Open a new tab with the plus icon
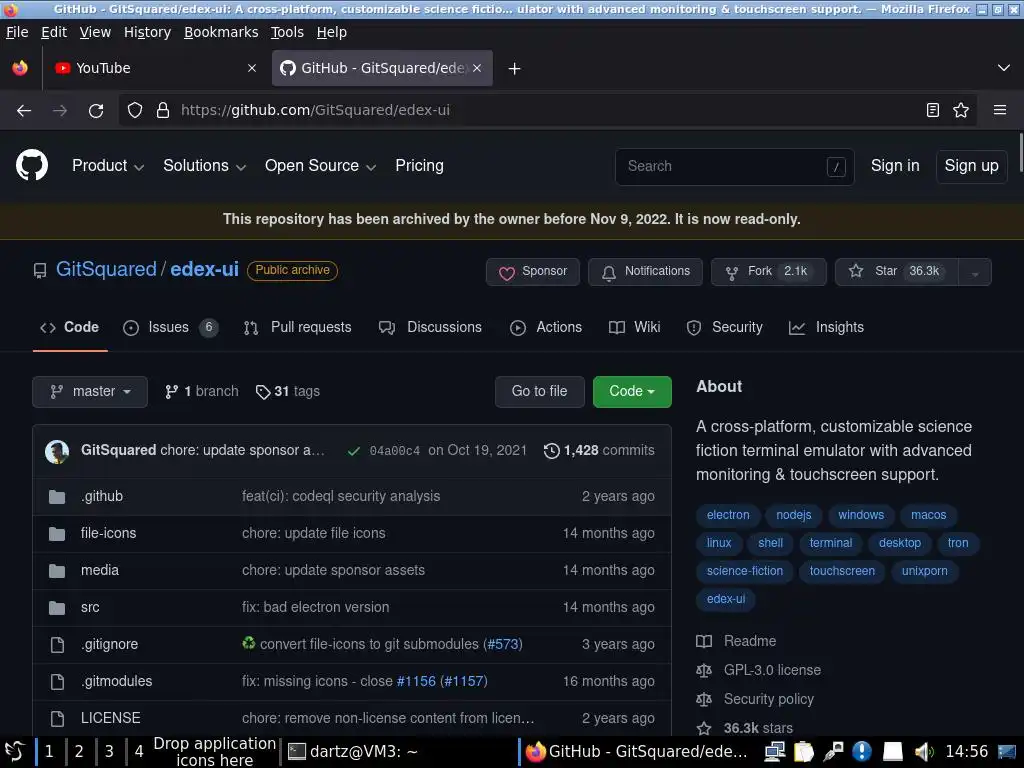1024x768 pixels. click(515, 69)
